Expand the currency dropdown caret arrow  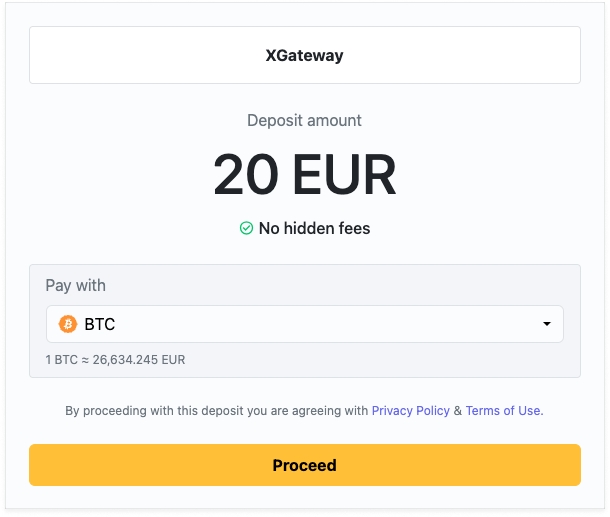[546, 325]
